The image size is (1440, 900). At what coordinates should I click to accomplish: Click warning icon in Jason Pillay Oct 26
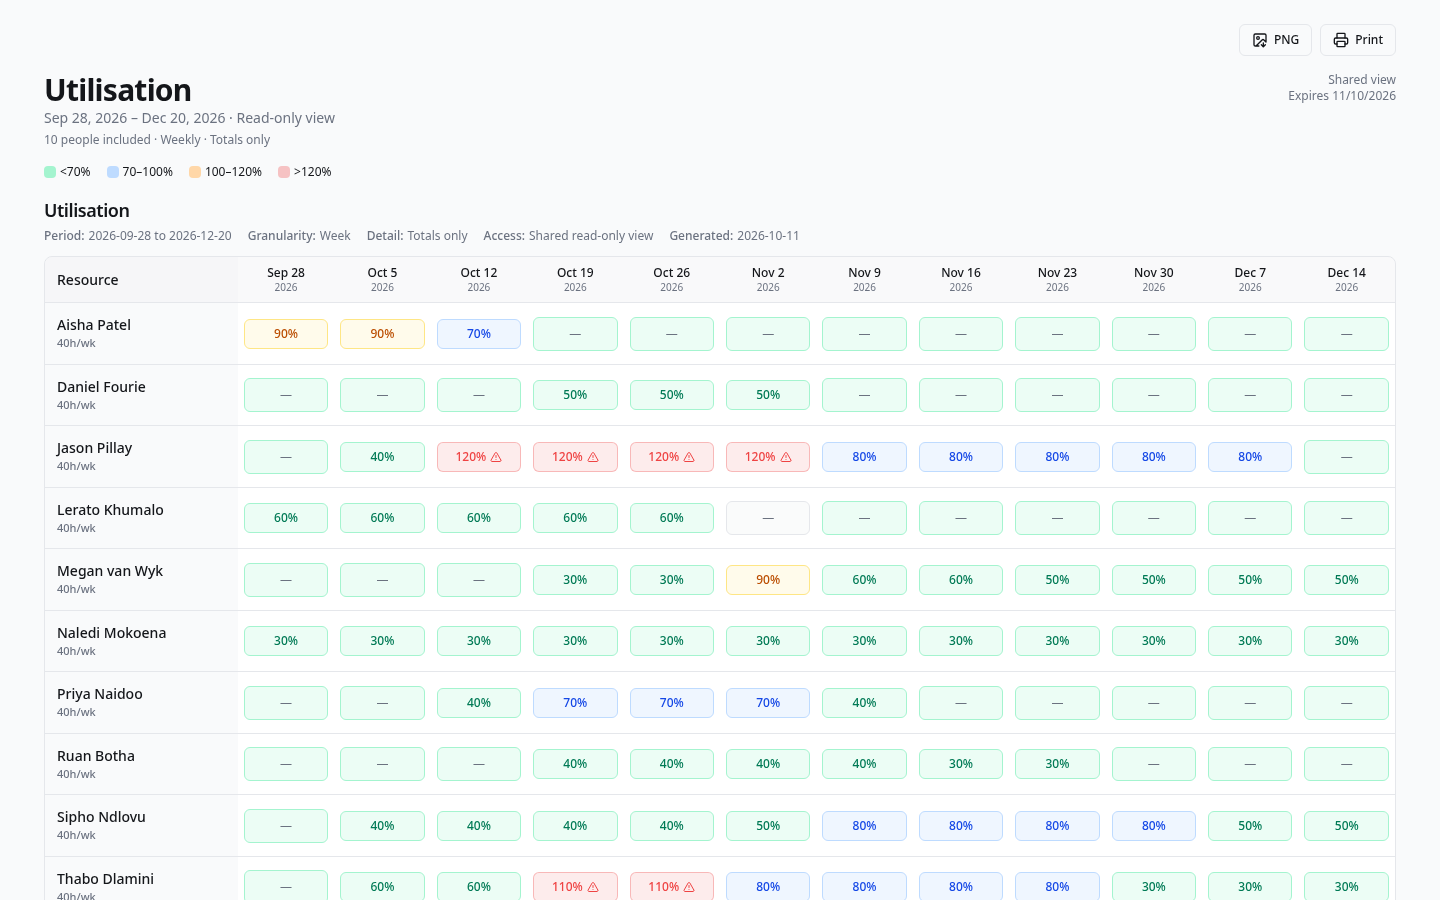click(689, 457)
